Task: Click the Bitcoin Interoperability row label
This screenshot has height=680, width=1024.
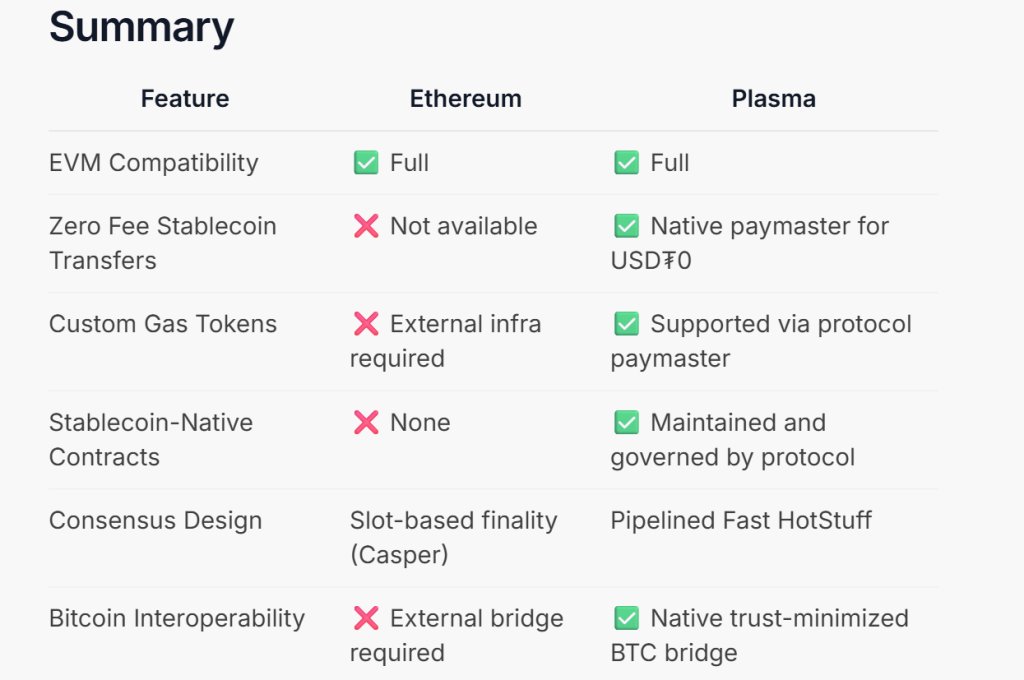Action: pyautogui.click(x=177, y=618)
